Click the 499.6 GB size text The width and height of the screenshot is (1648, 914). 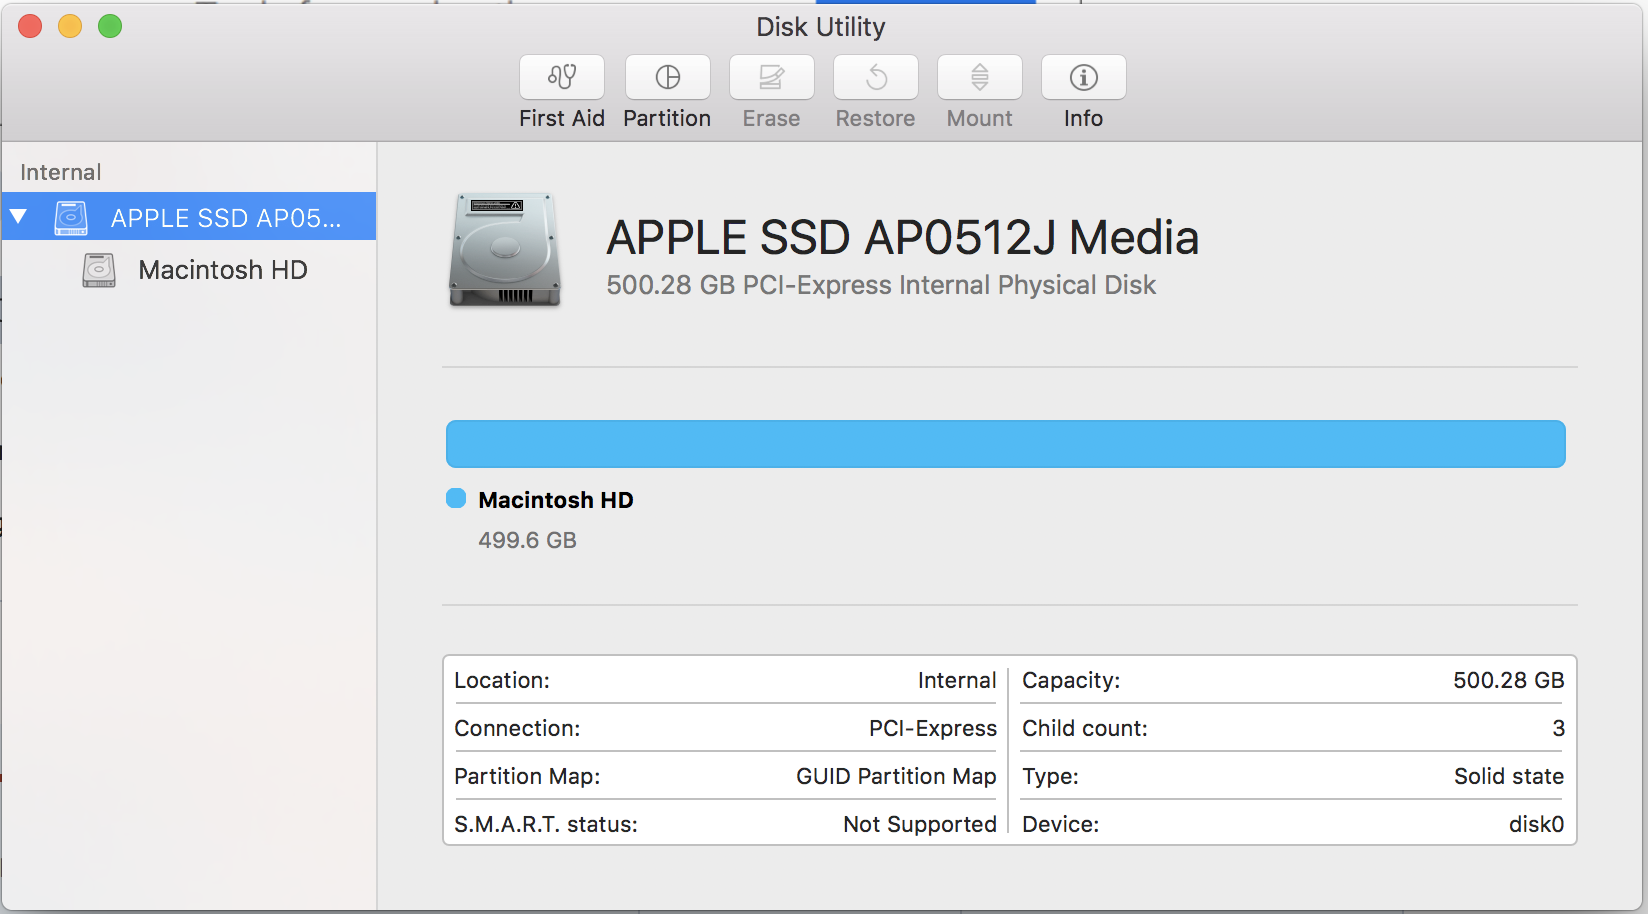point(527,540)
